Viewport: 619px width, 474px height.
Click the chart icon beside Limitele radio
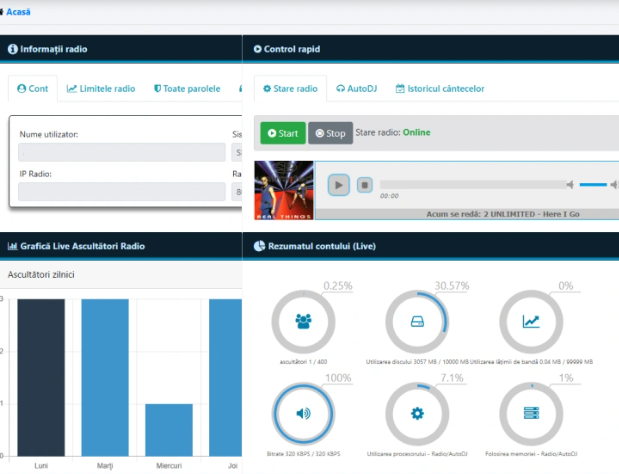pyautogui.click(x=71, y=89)
